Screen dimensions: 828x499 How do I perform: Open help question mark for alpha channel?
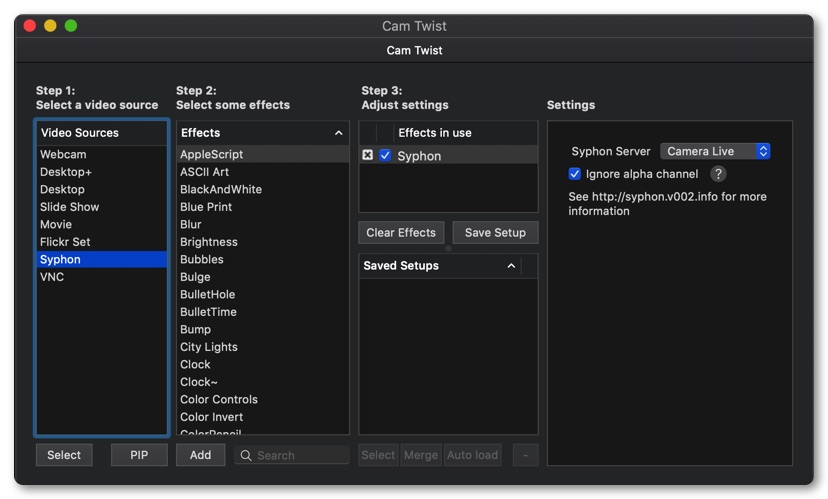coord(718,174)
